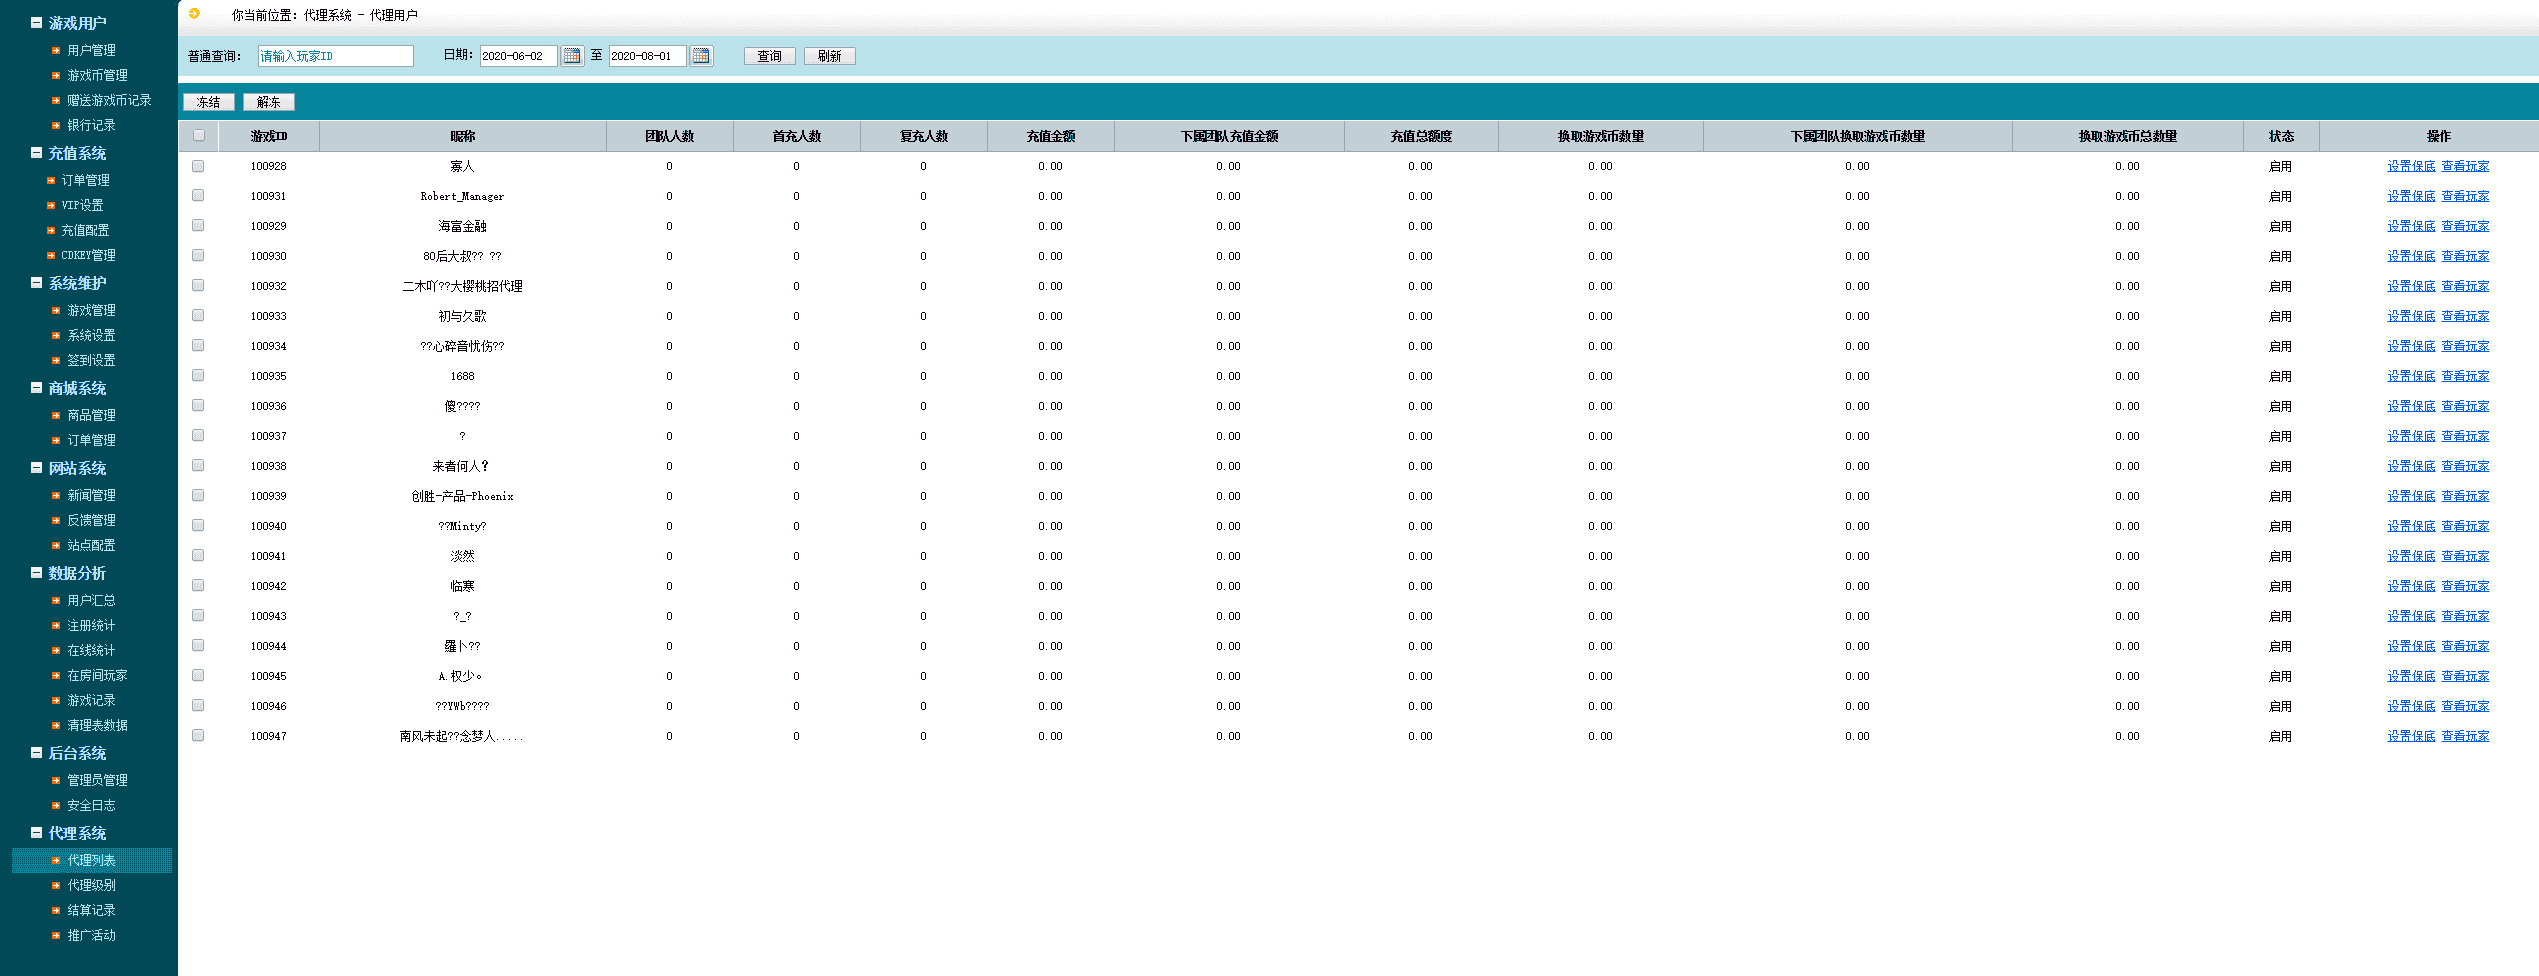This screenshot has width=2539, height=976.
Task: Check the checkbox for game ID 100928
Action: [x=198, y=166]
